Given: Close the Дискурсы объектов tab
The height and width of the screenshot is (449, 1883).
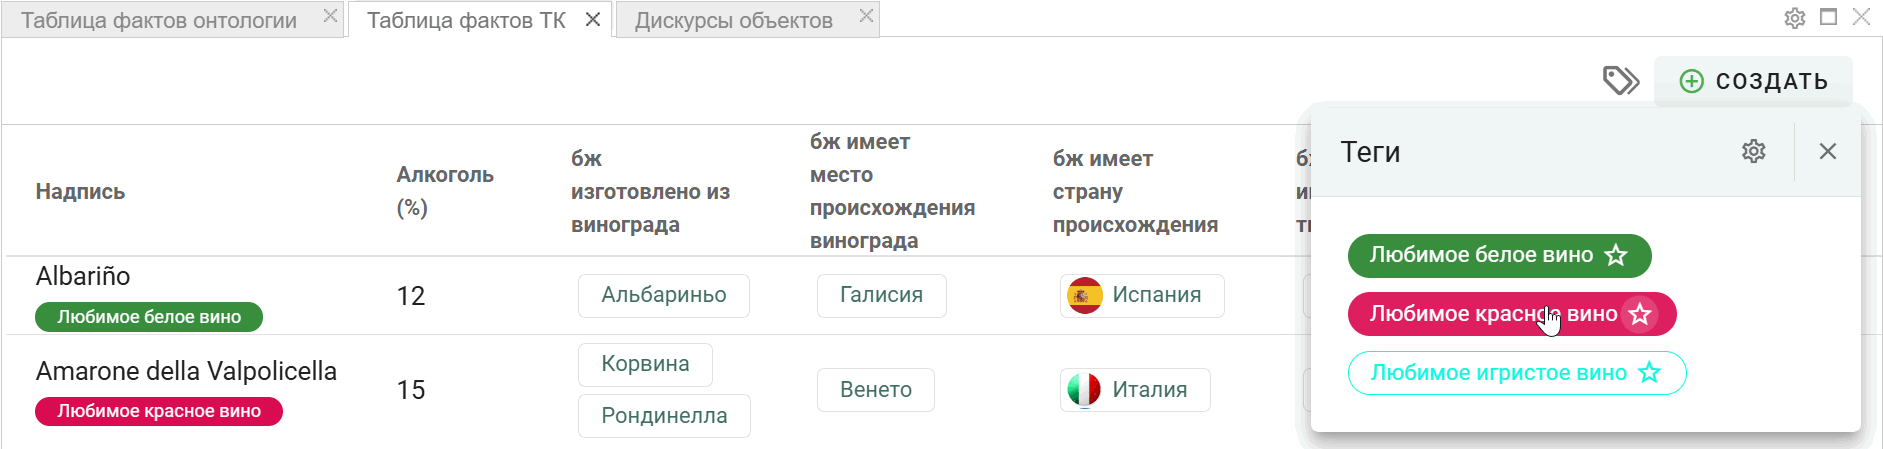Looking at the screenshot, I should click(x=867, y=16).
